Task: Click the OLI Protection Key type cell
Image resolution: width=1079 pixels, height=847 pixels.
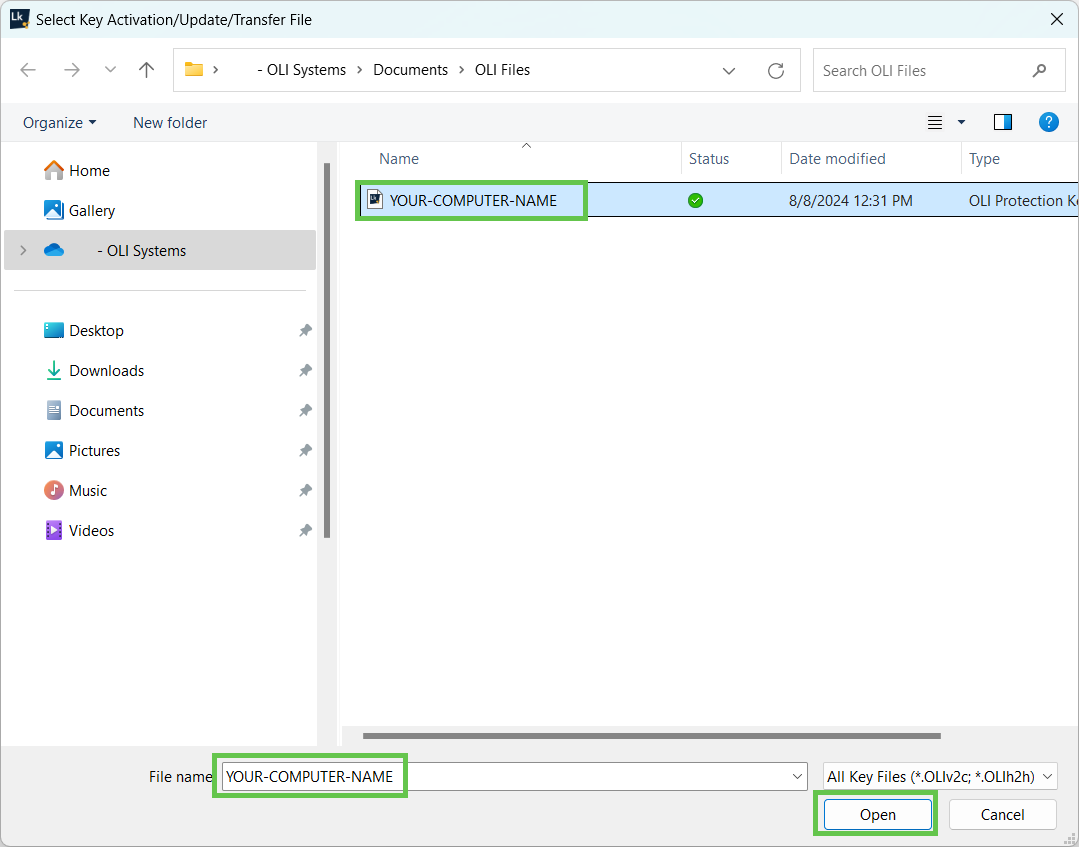Action: tap(1023, 201)
